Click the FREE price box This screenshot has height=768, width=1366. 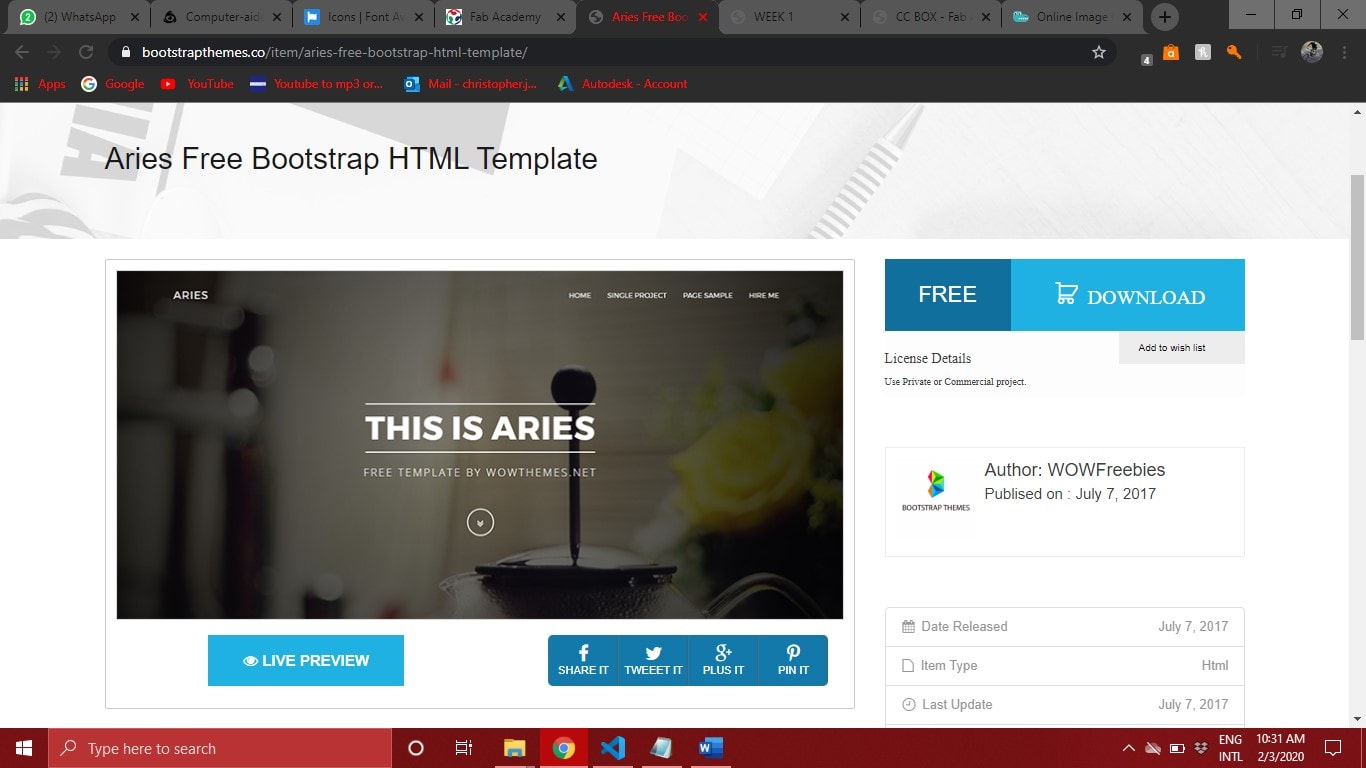click(x=948, y=295)
